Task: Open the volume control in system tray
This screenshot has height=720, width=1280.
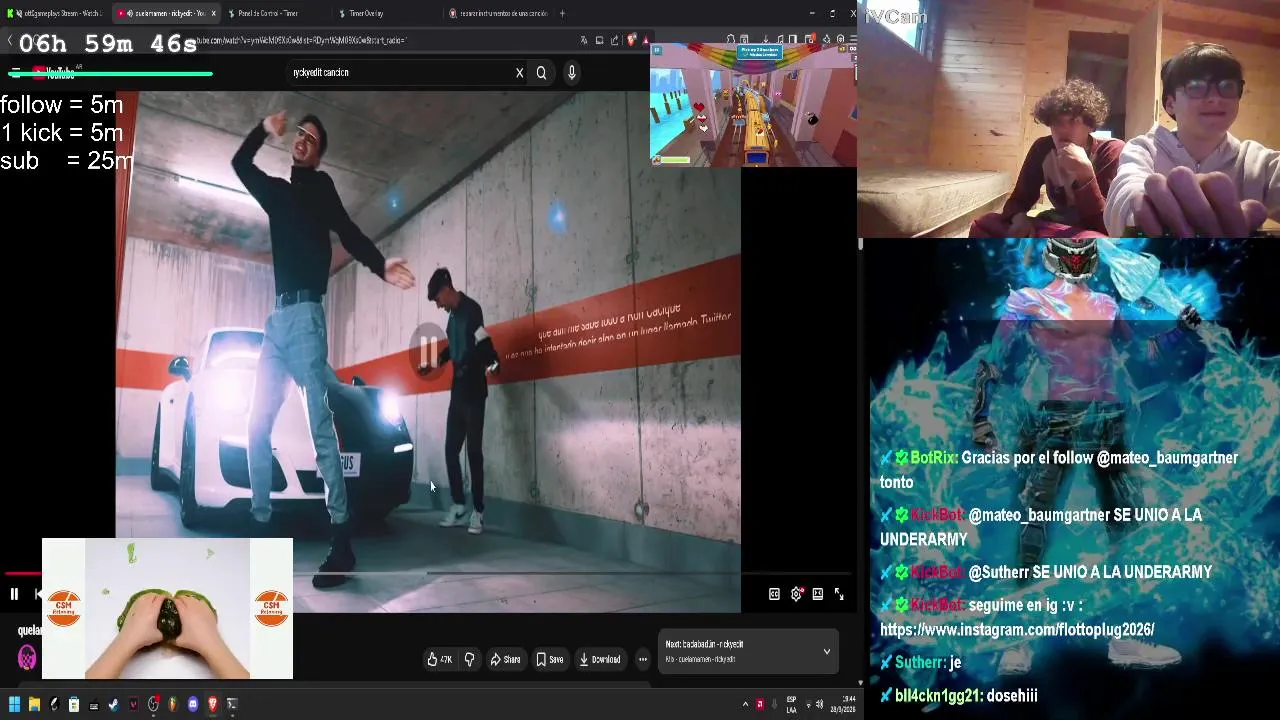Action: click(x=820, y=704)
